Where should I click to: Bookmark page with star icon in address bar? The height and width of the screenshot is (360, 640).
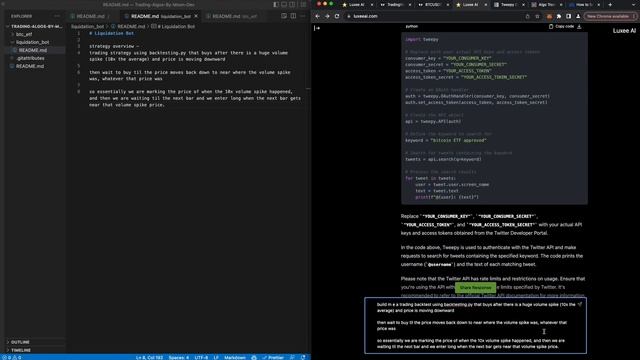537,16
